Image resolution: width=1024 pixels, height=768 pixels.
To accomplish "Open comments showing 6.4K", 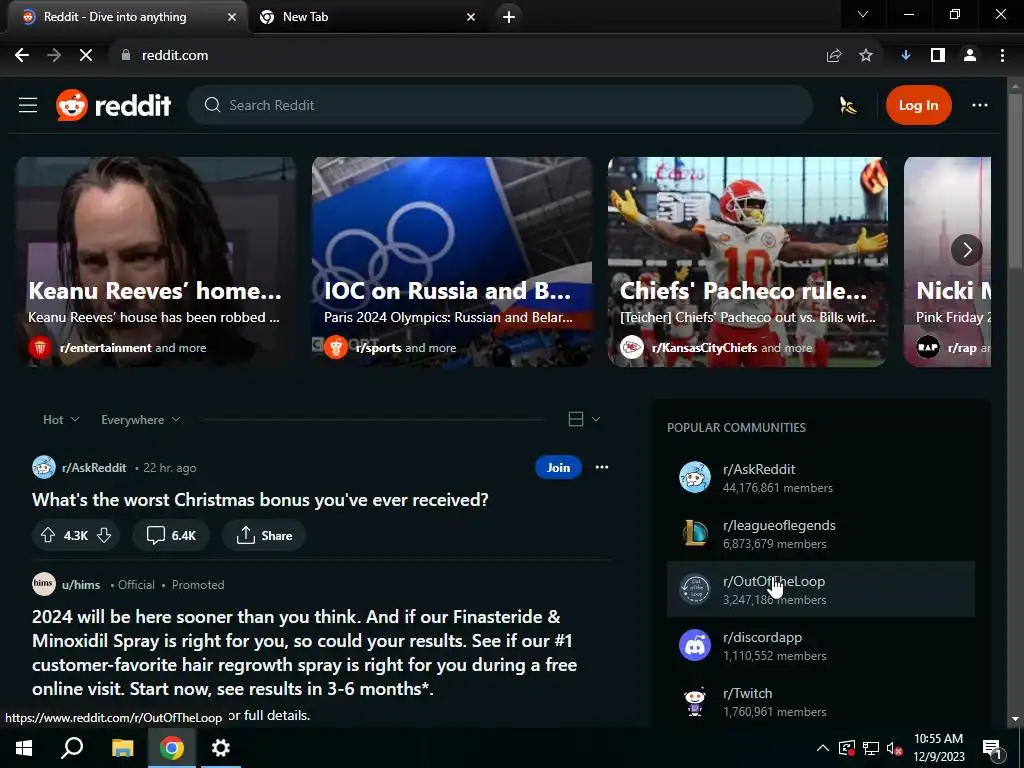I will coord(171,536).
